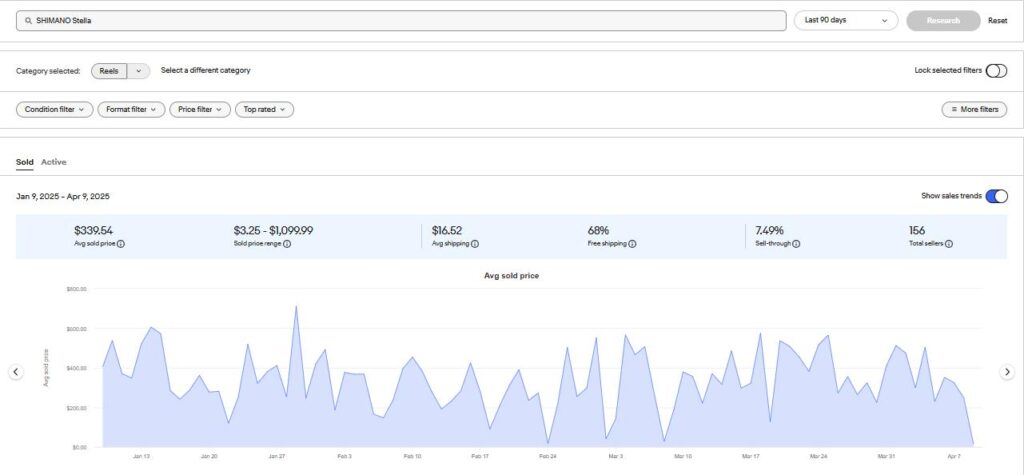Open the Top rated dropdown

point(264,110)
